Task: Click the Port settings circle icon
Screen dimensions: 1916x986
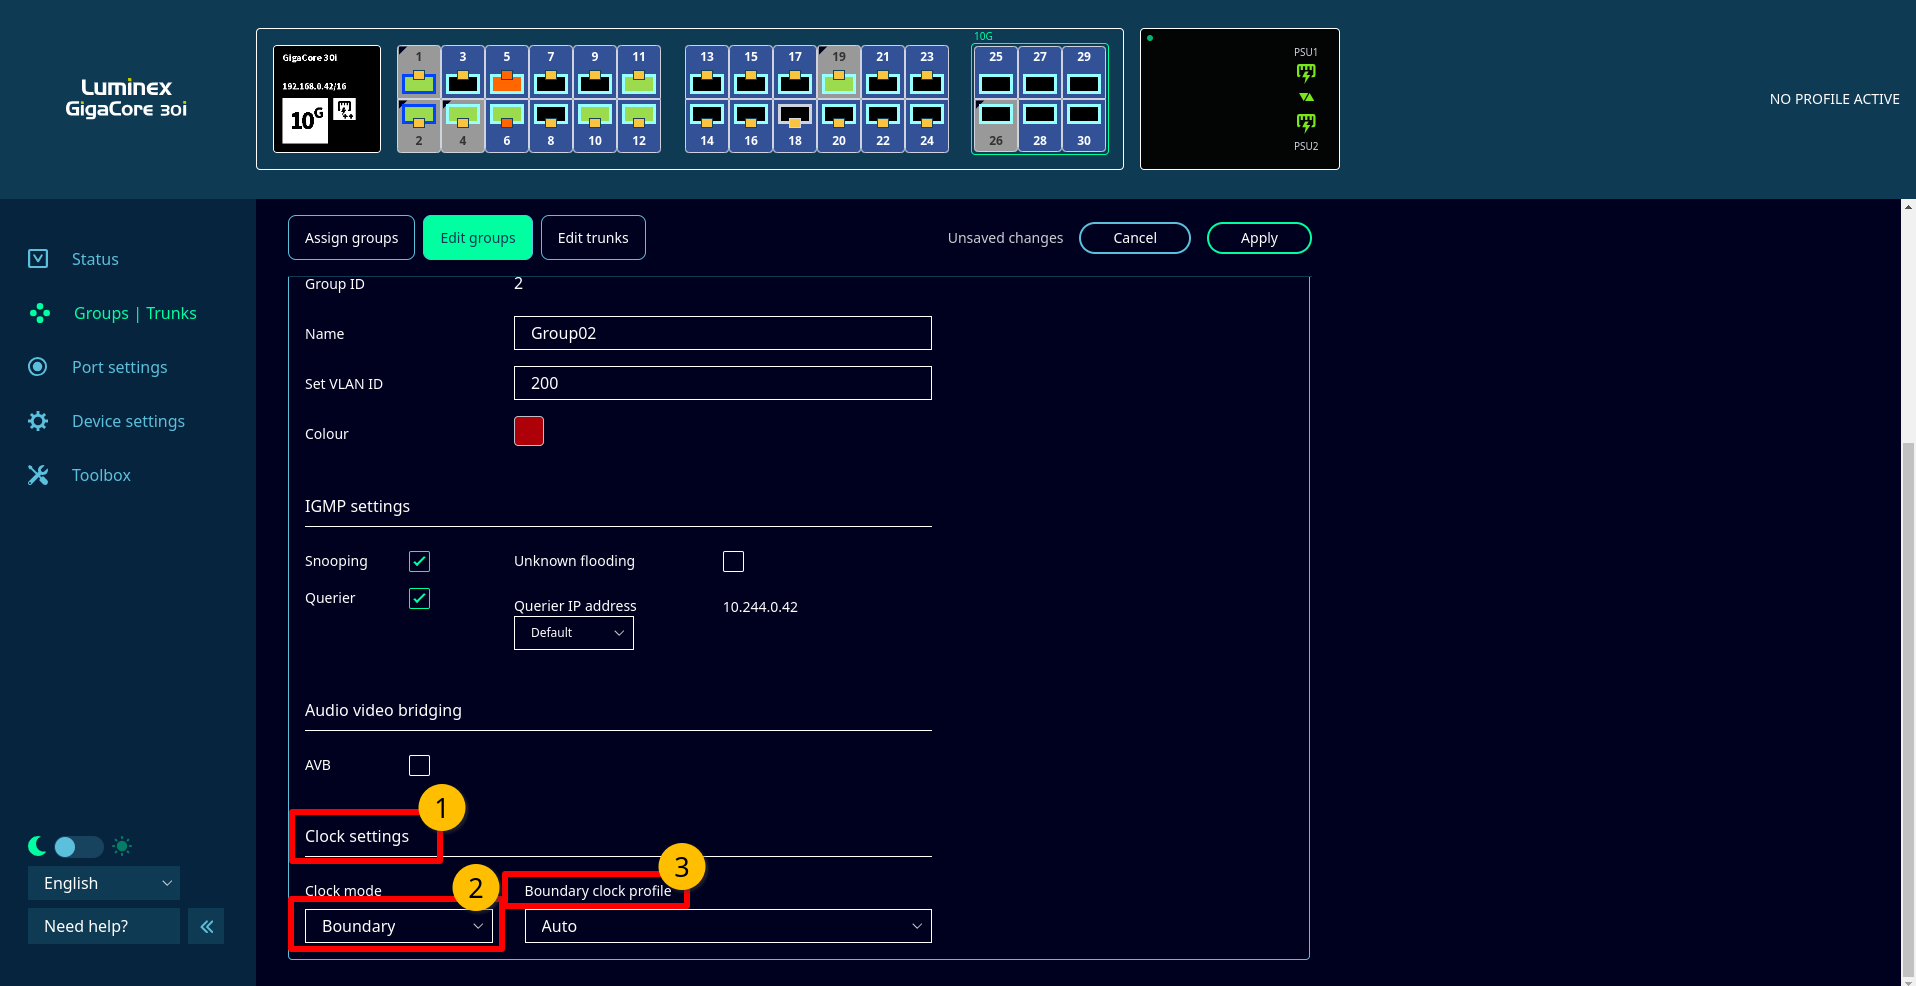Action: pos(38,367)
